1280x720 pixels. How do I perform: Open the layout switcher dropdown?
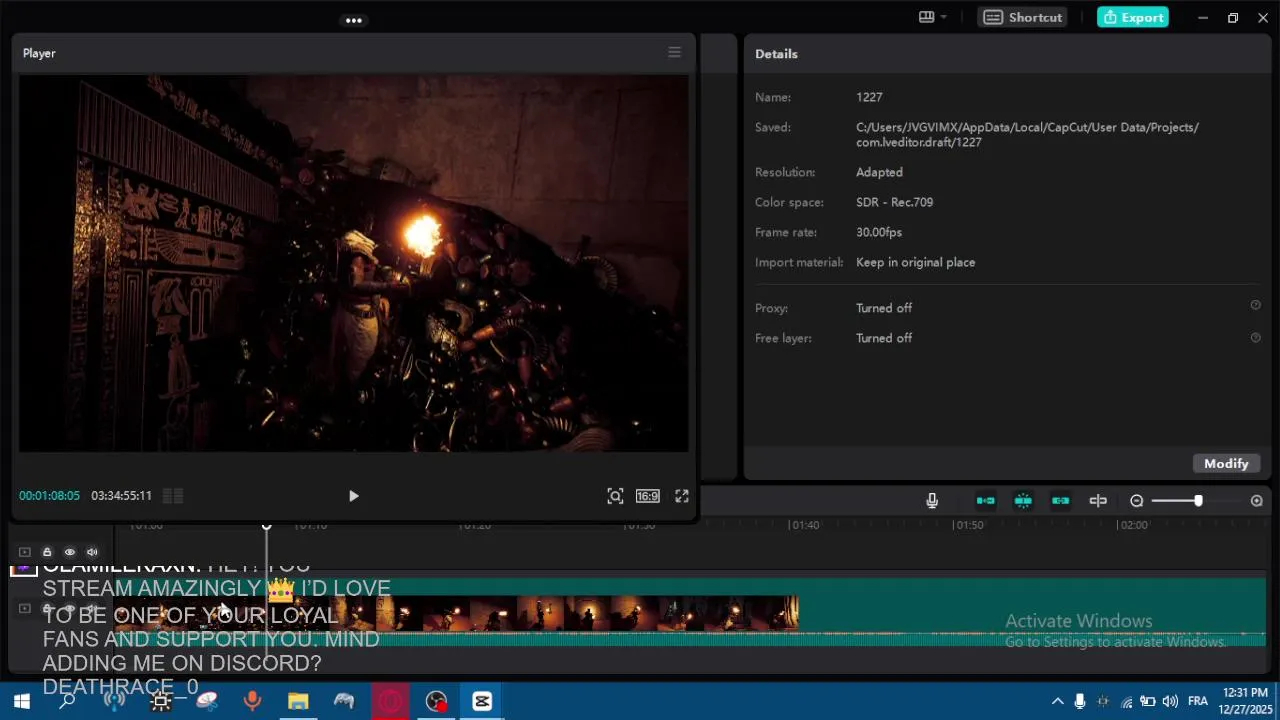pyautogui.click(x=932, y=17)
